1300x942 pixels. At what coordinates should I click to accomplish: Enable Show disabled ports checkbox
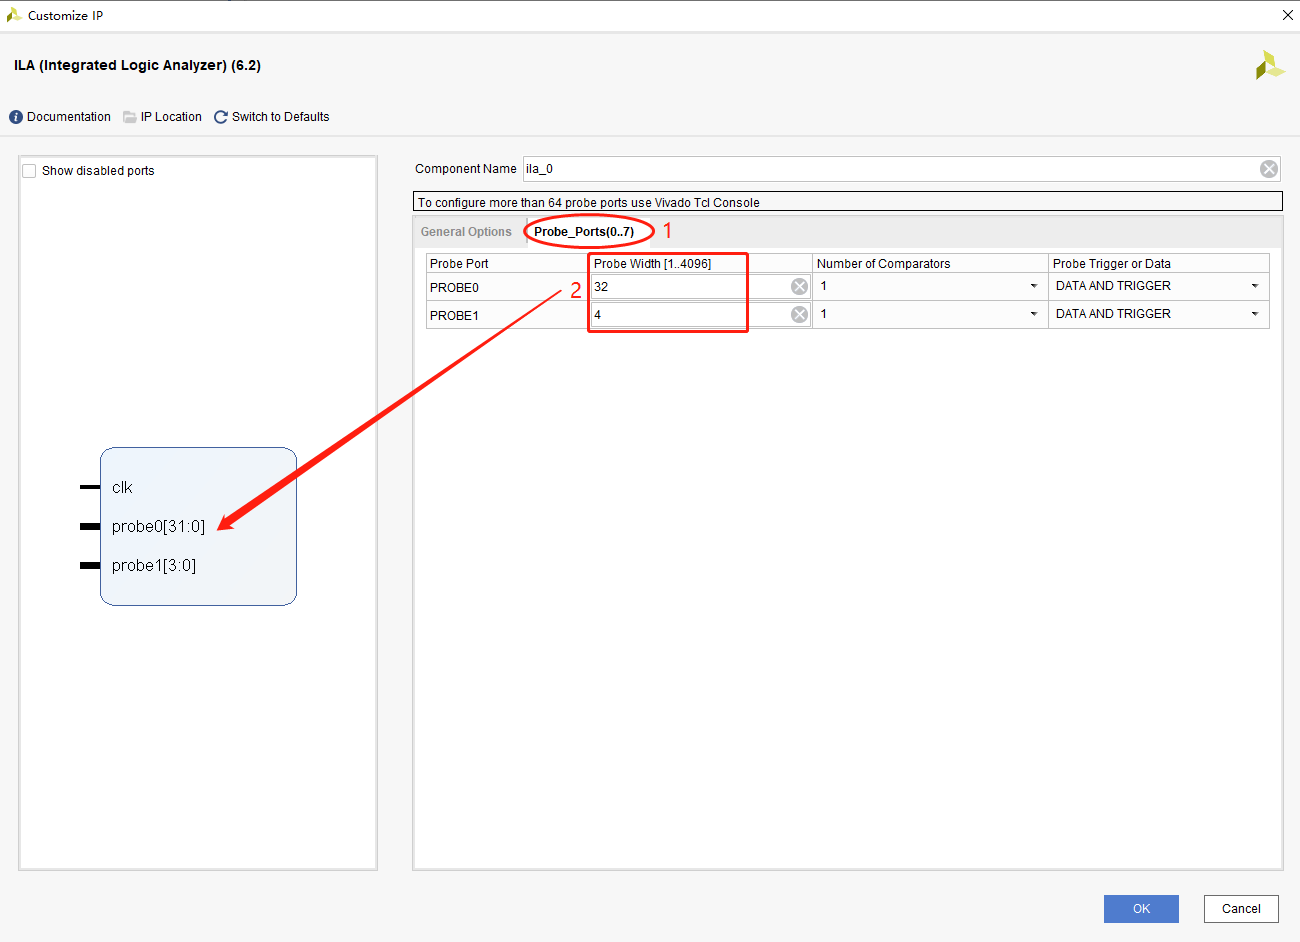click(x=29, y=171)
